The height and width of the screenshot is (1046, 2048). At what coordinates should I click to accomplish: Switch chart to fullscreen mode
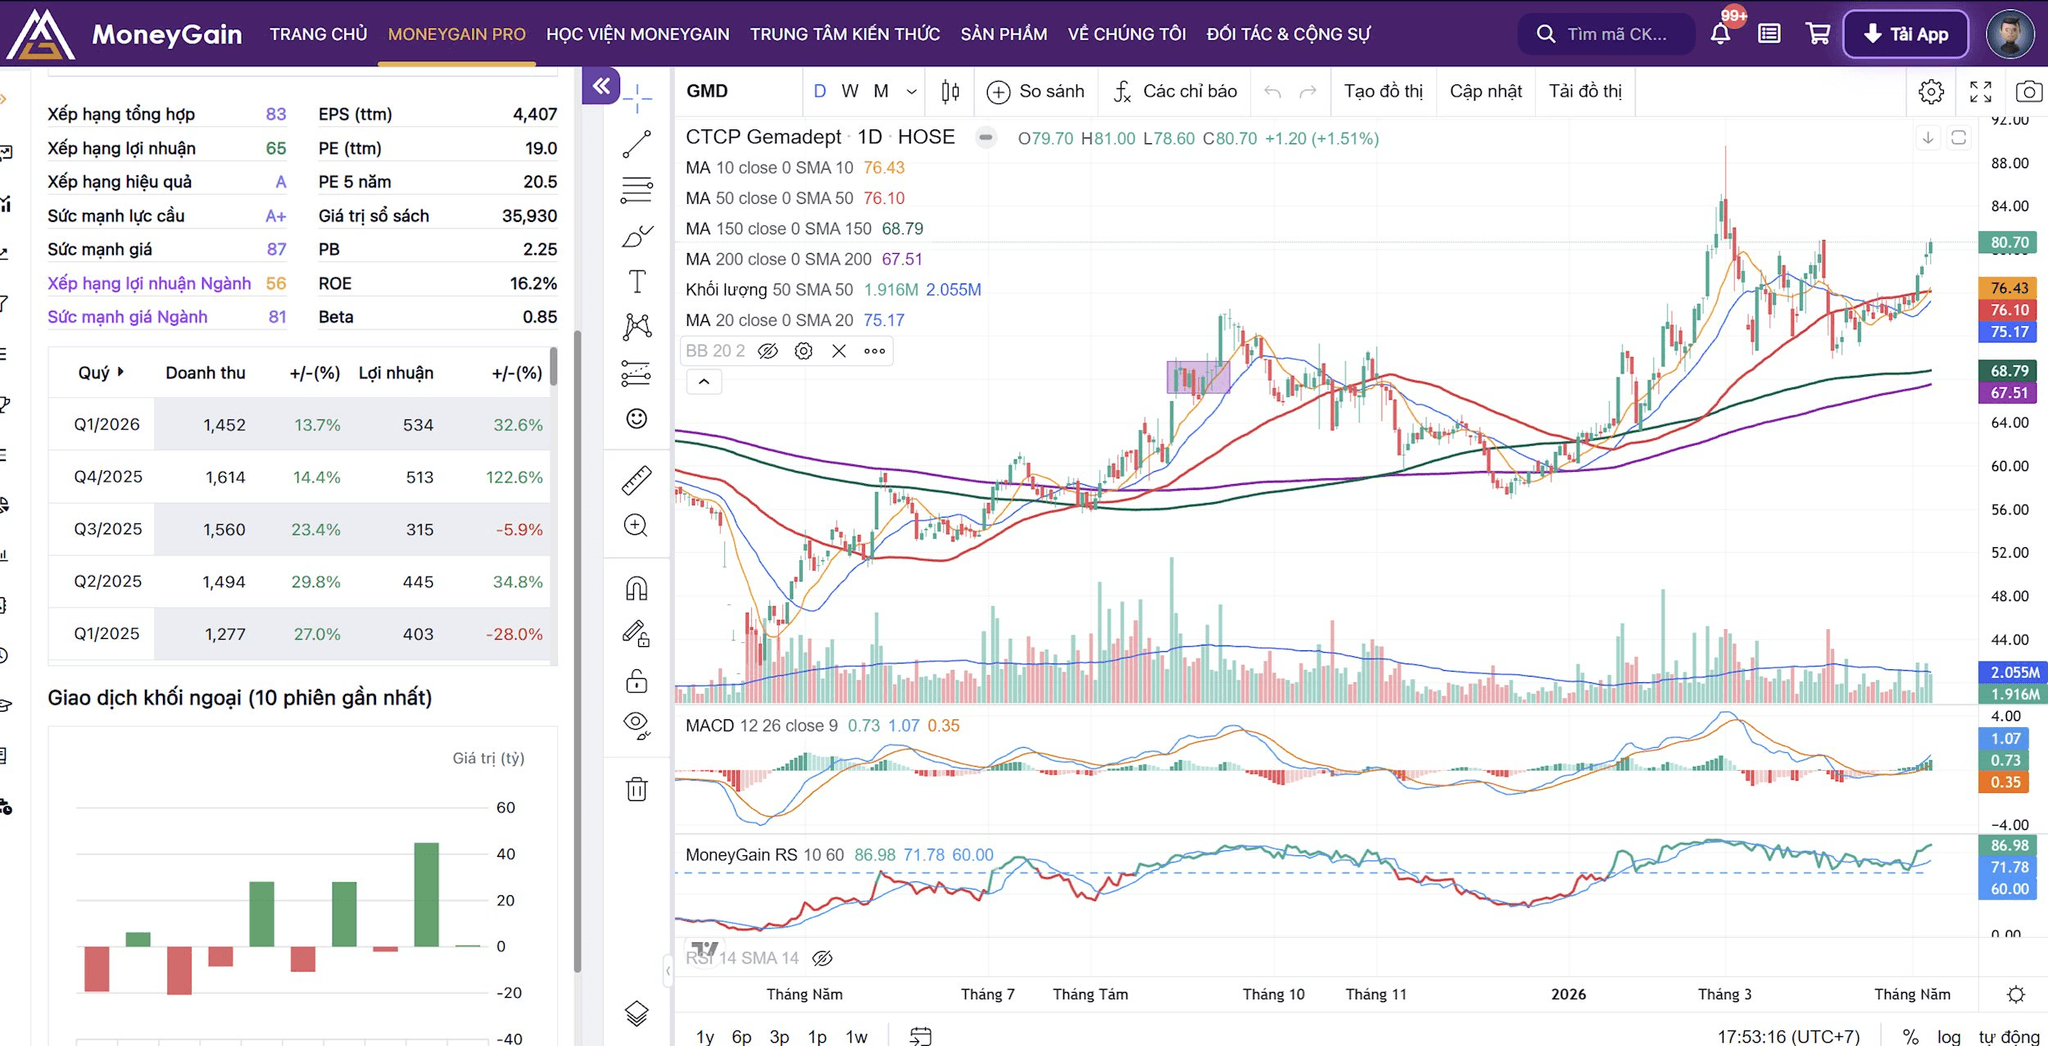coord(1980,92)
